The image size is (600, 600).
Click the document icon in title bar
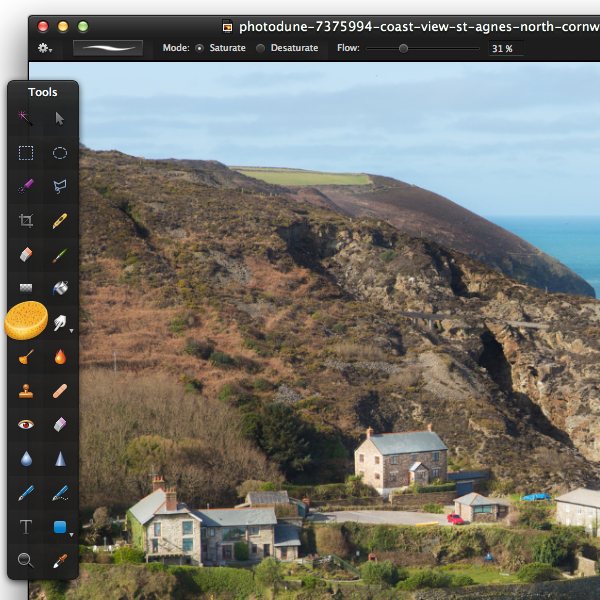point(227,26)
